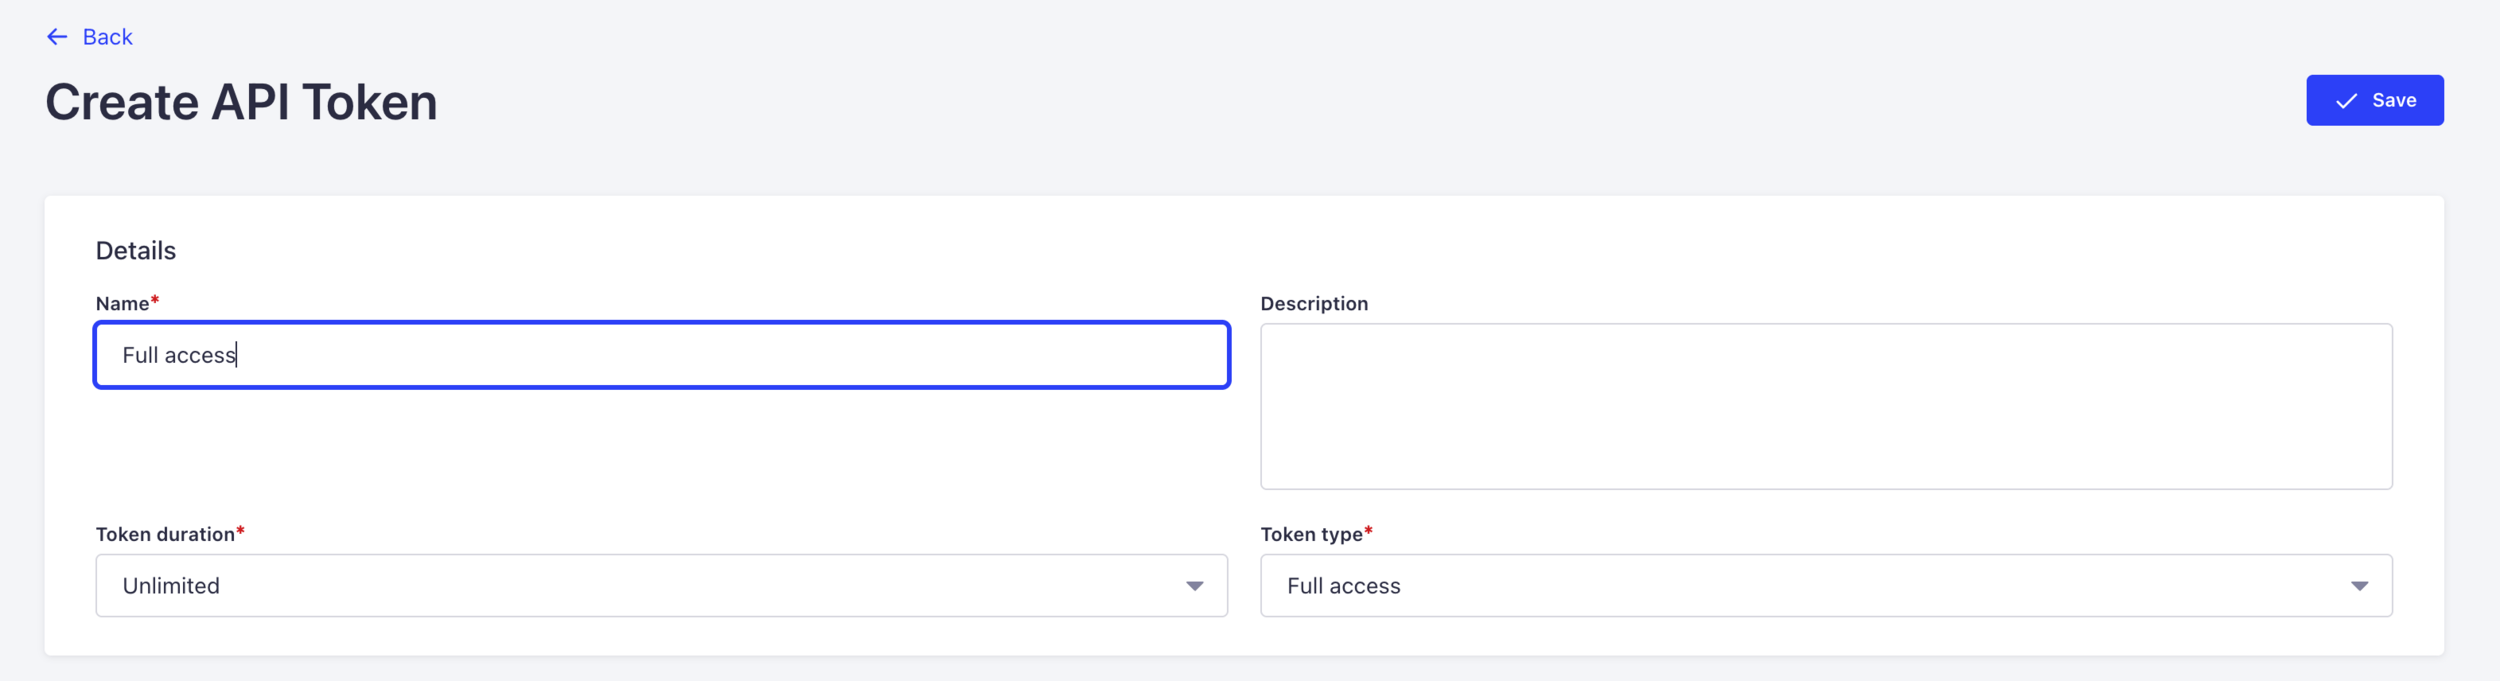
Task: Click the Token type caret arrow
Action: pyautogui.click(x=2359, y=586)
